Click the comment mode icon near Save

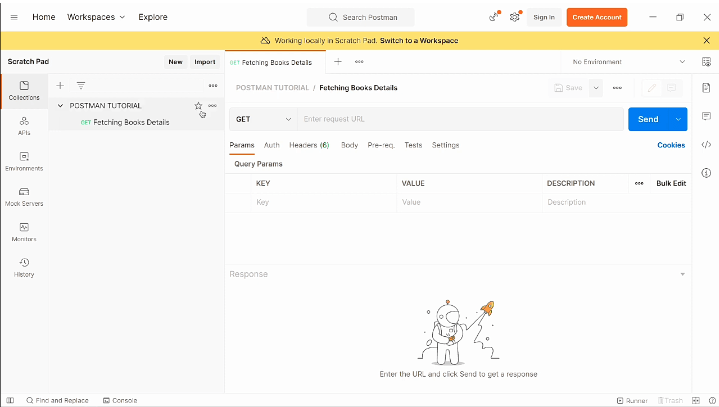pyautogui.click(x=671, y=88)
